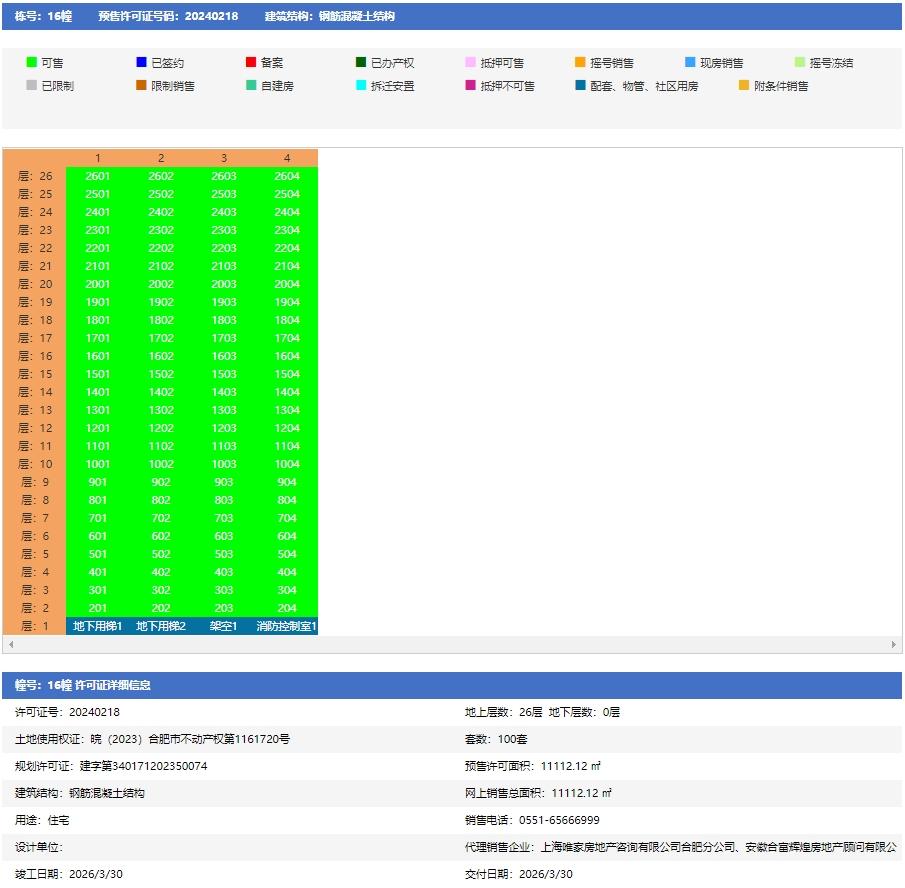Click the pink 抵押可售 legend swatch
Screen dimensions: 905x888
click(x=471, y=62)
